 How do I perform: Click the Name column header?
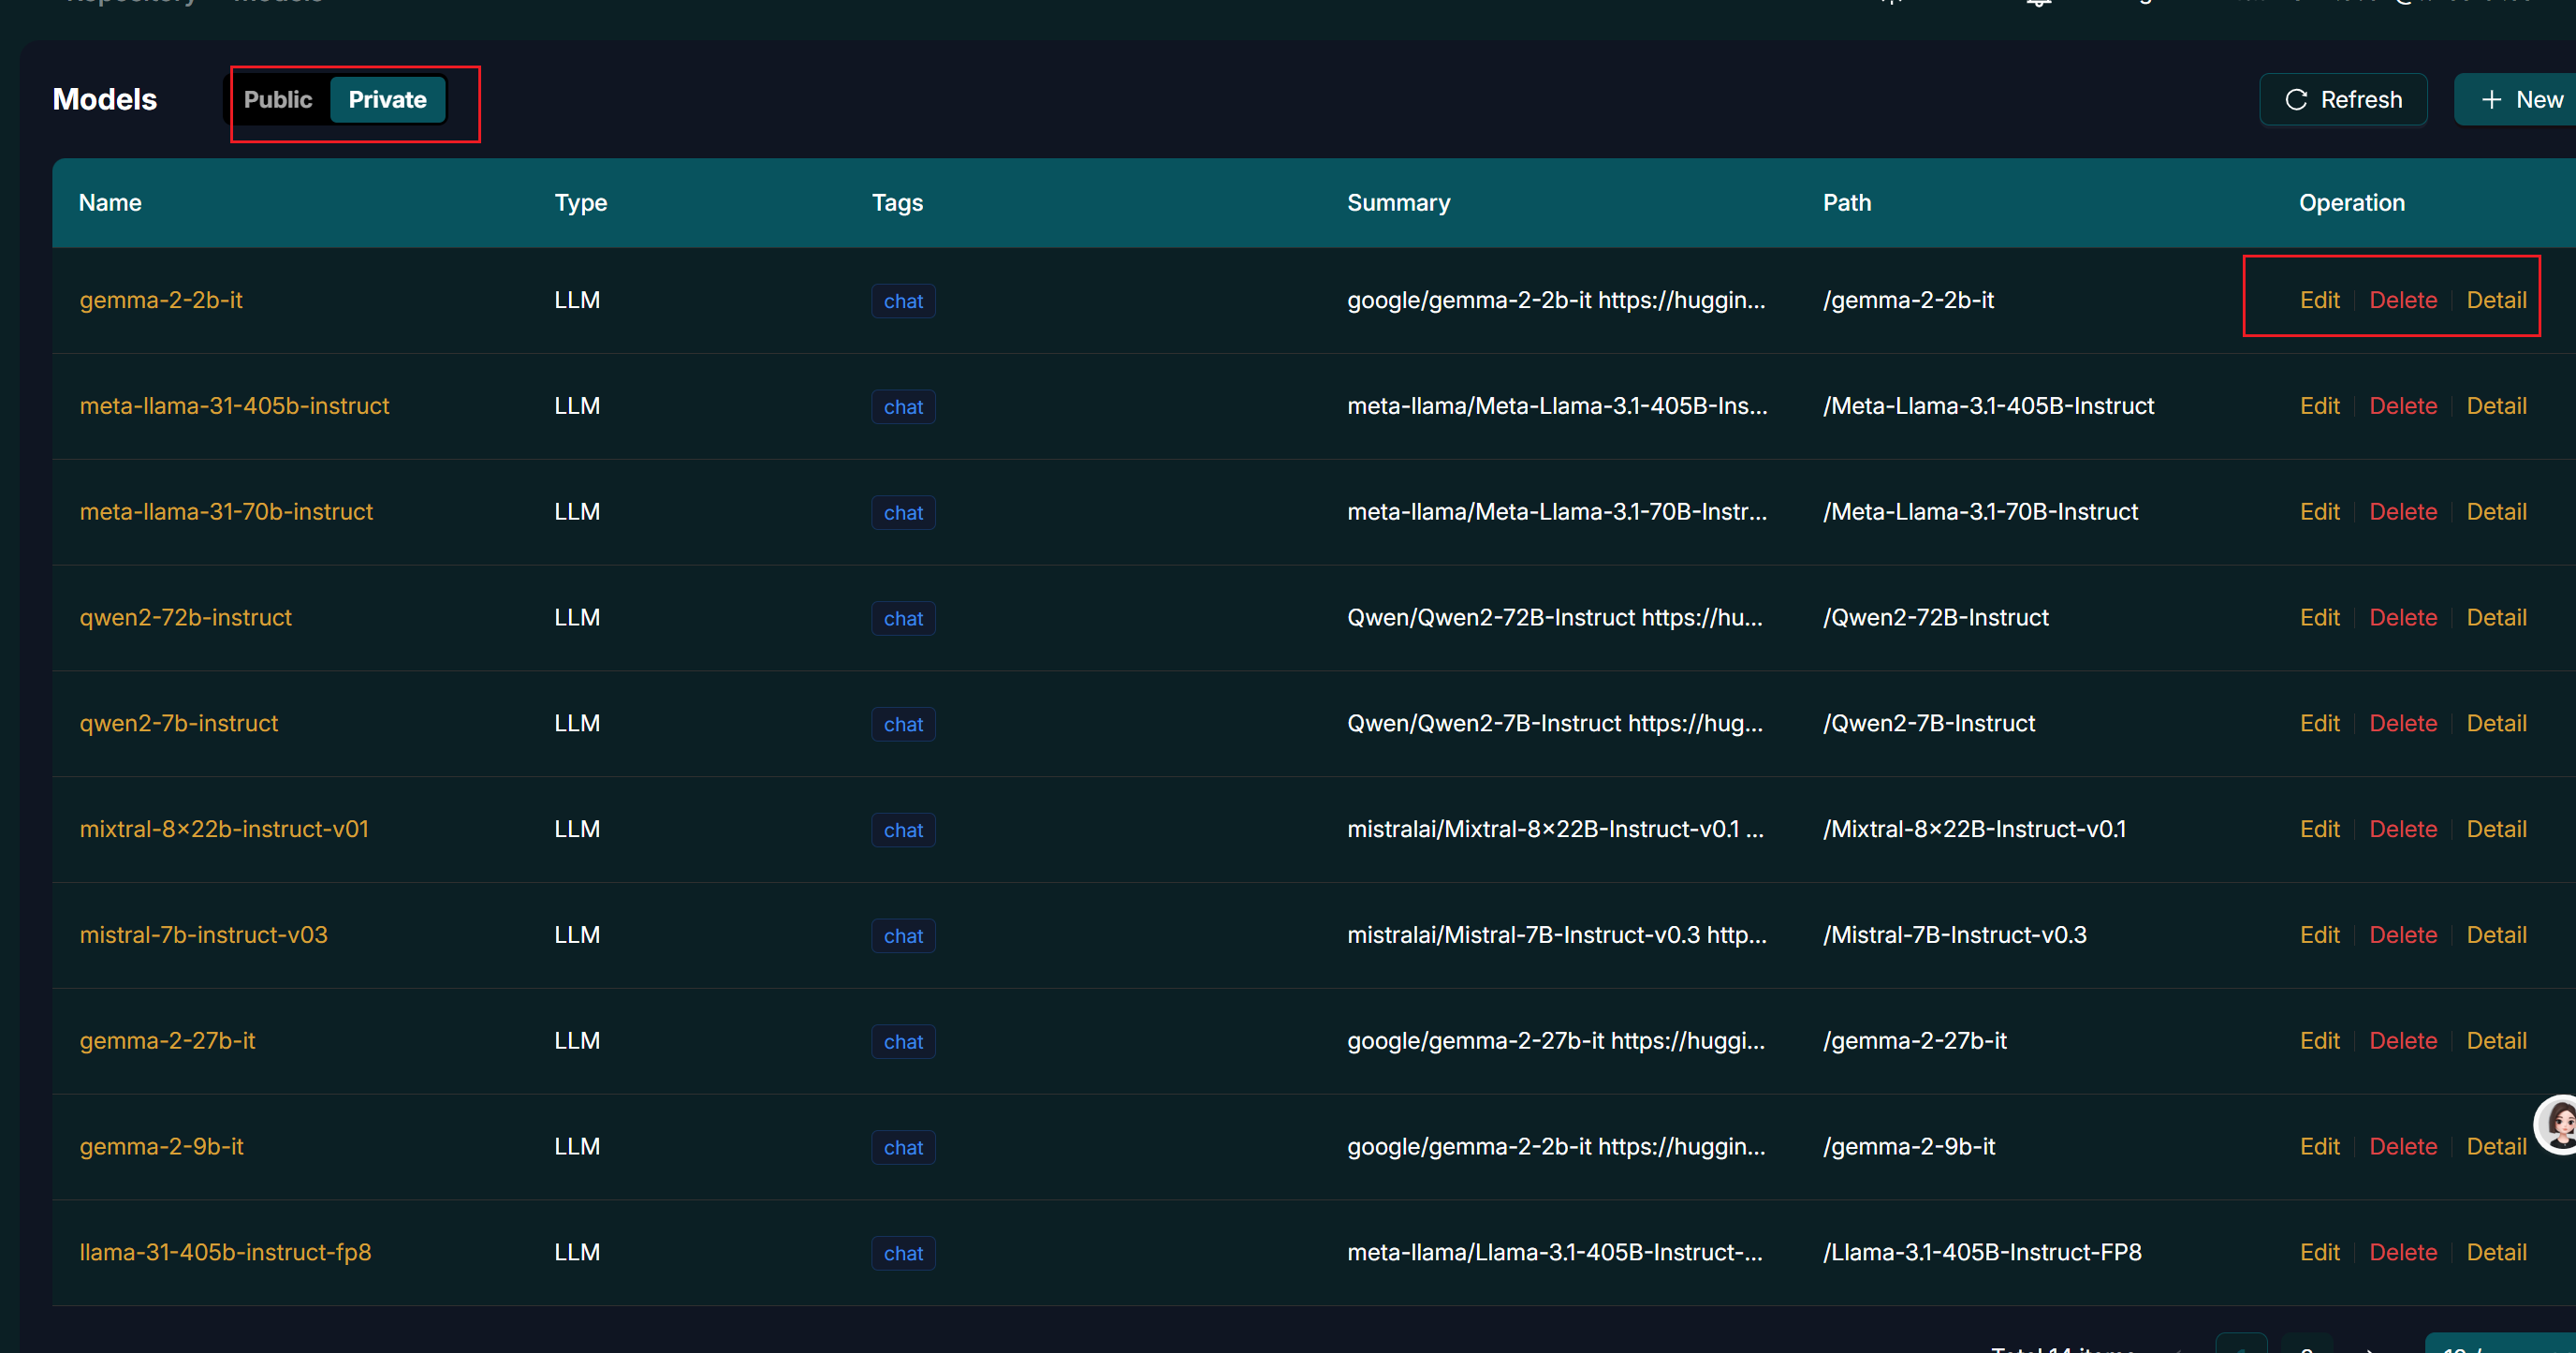(110, 203)
